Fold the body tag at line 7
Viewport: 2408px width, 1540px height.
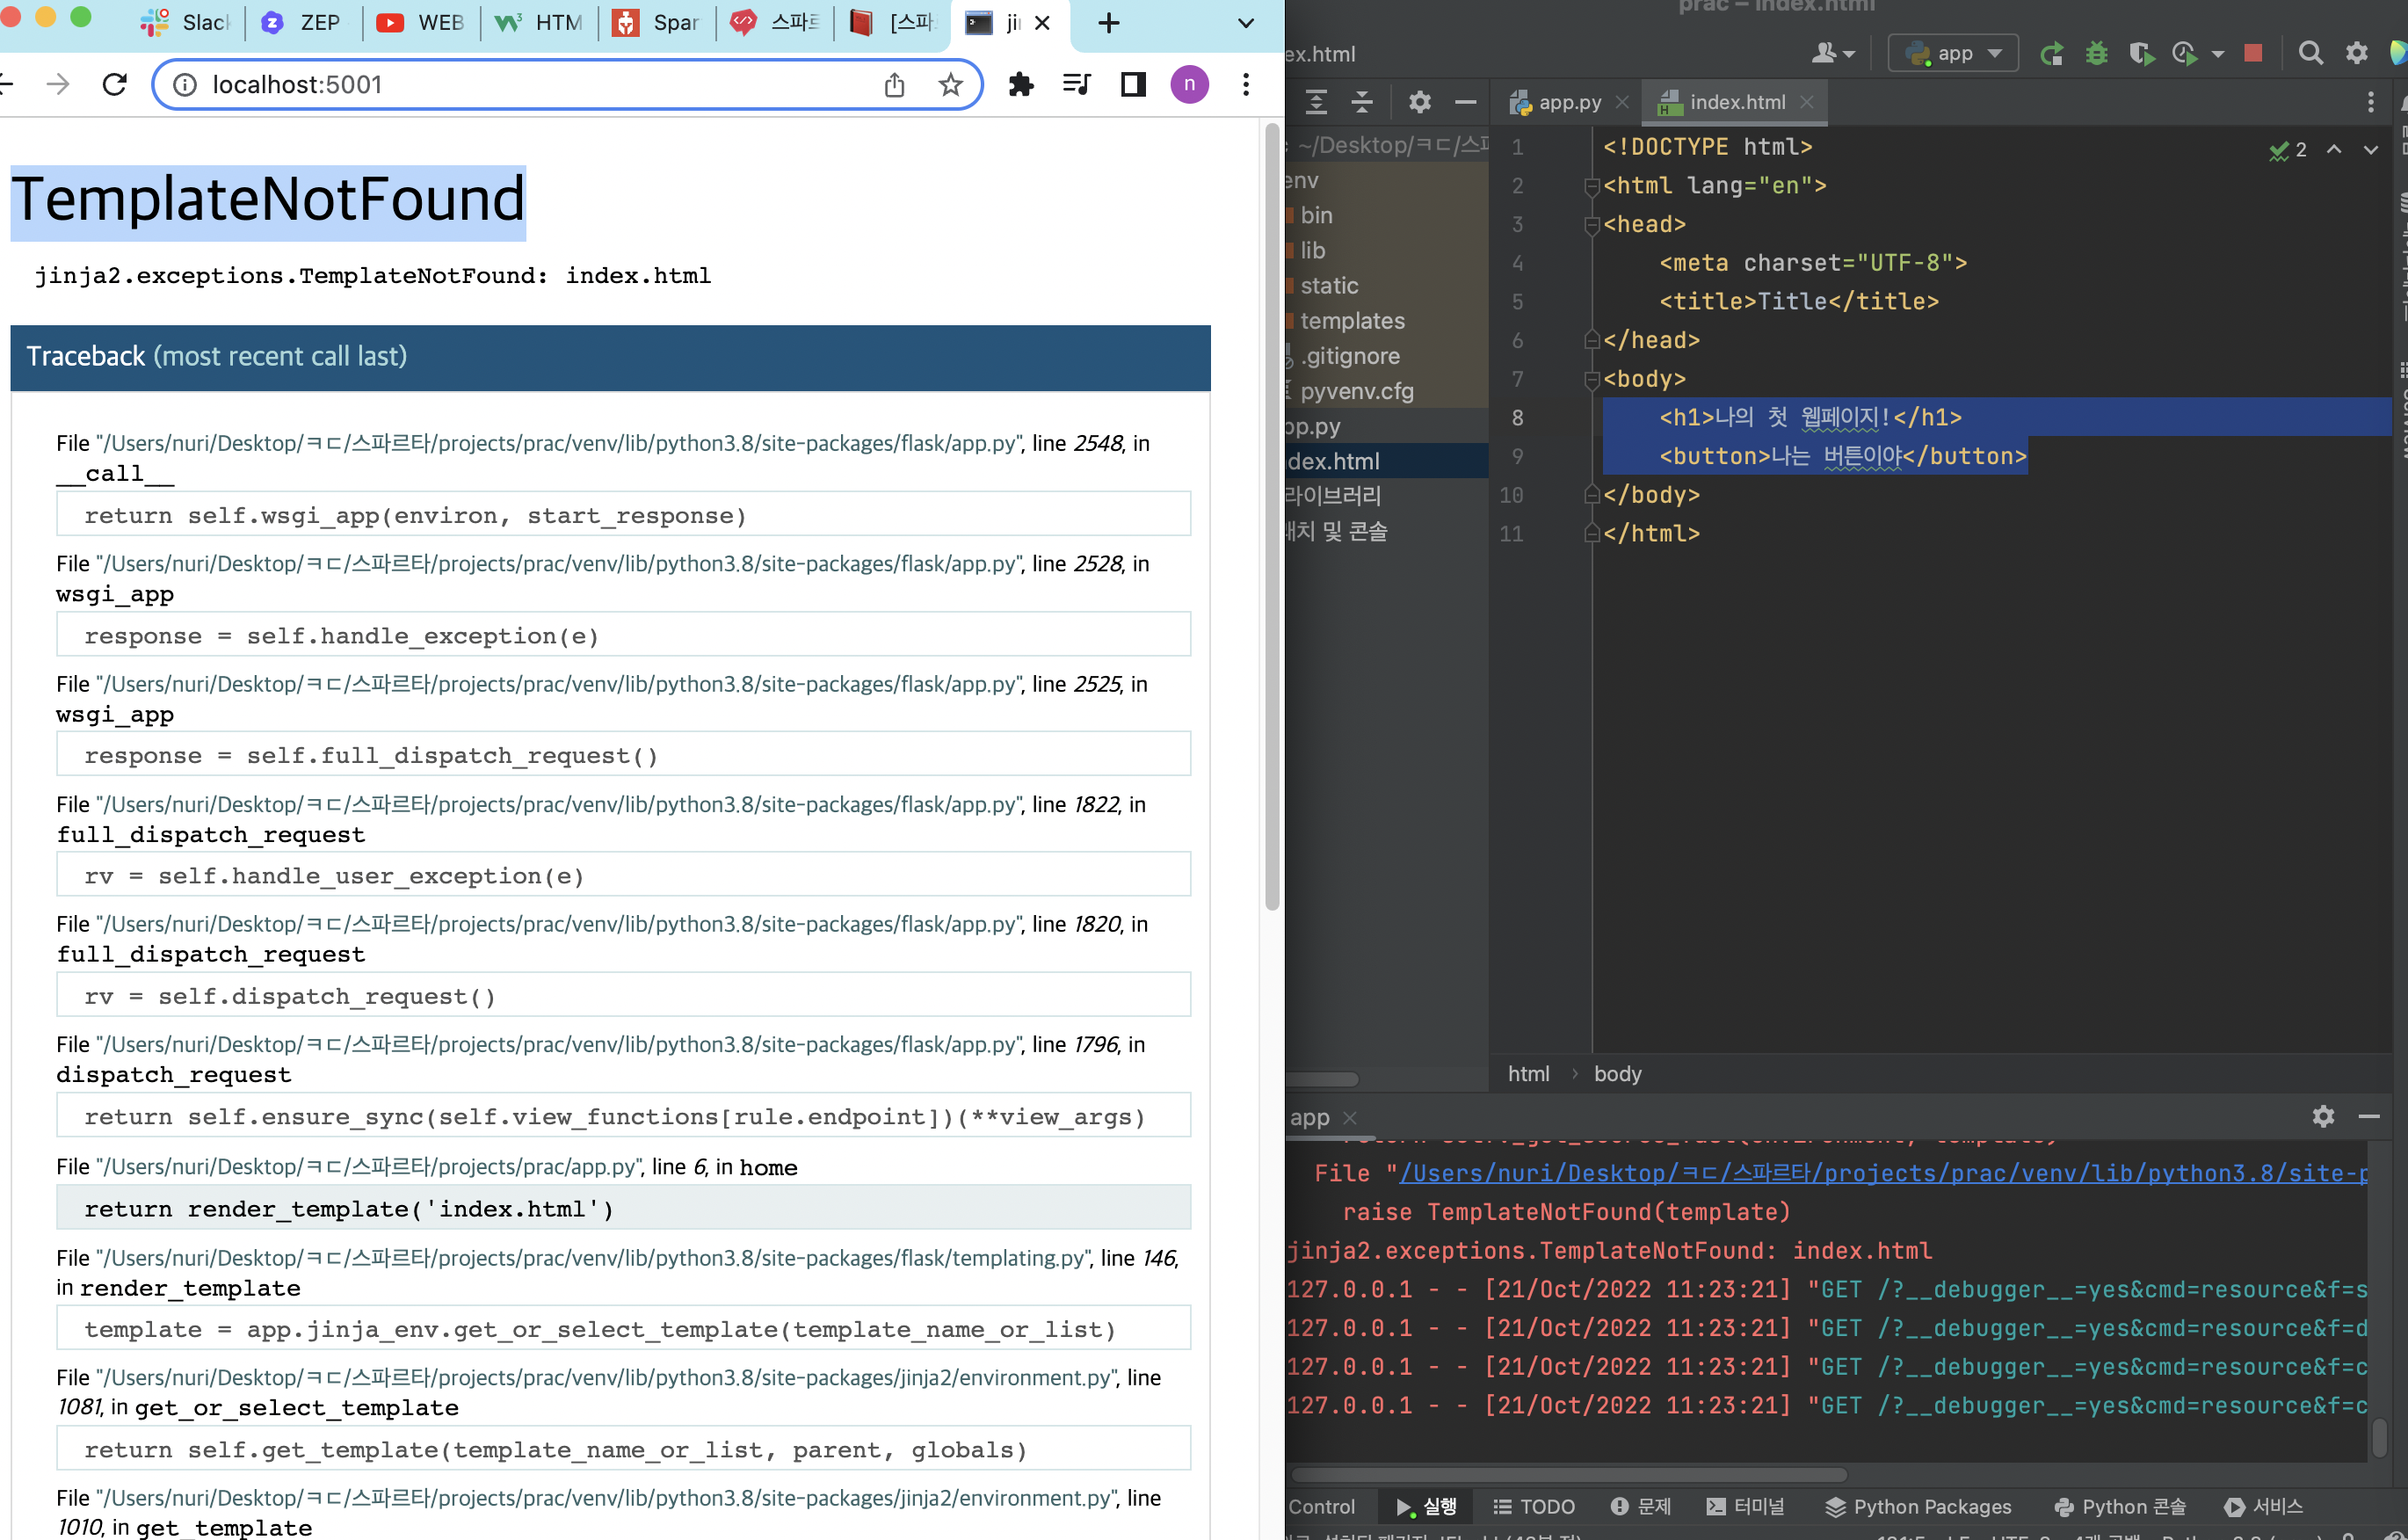point(1592,380)
